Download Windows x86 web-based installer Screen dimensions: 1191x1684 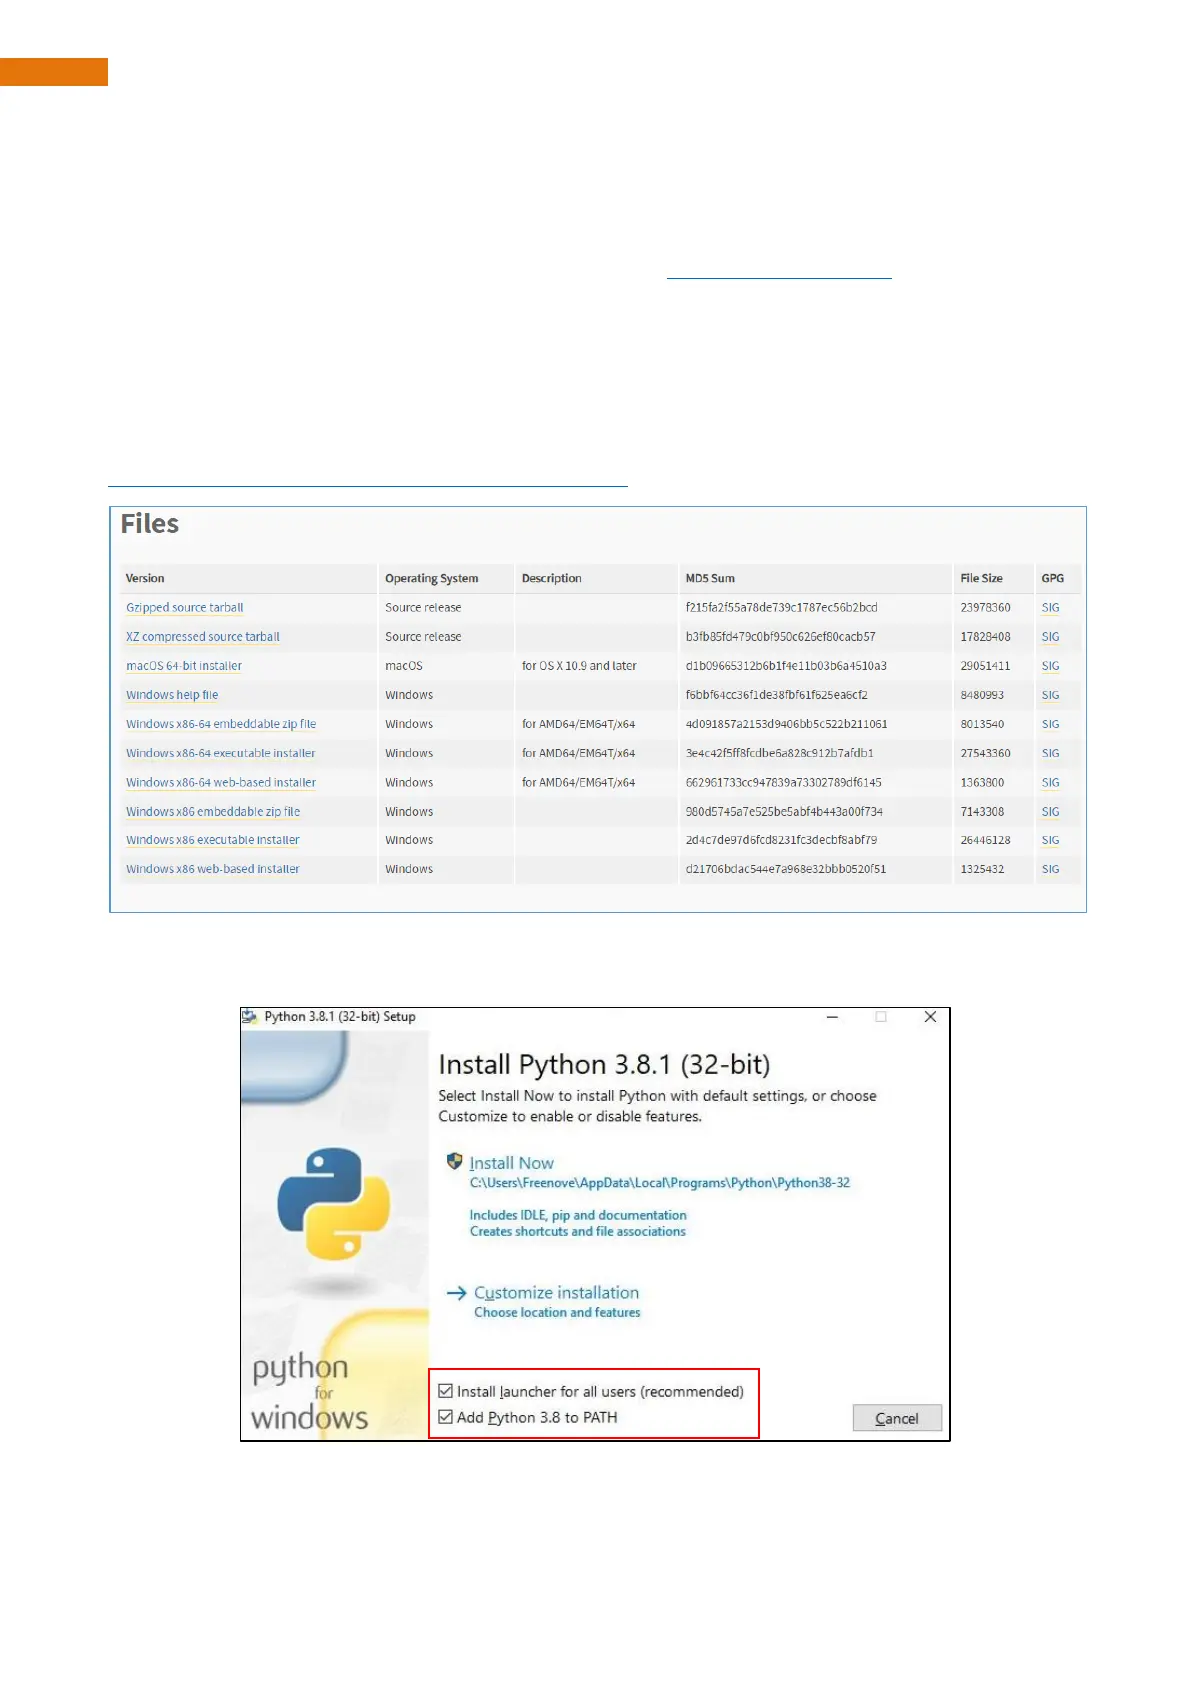(213, 869)
